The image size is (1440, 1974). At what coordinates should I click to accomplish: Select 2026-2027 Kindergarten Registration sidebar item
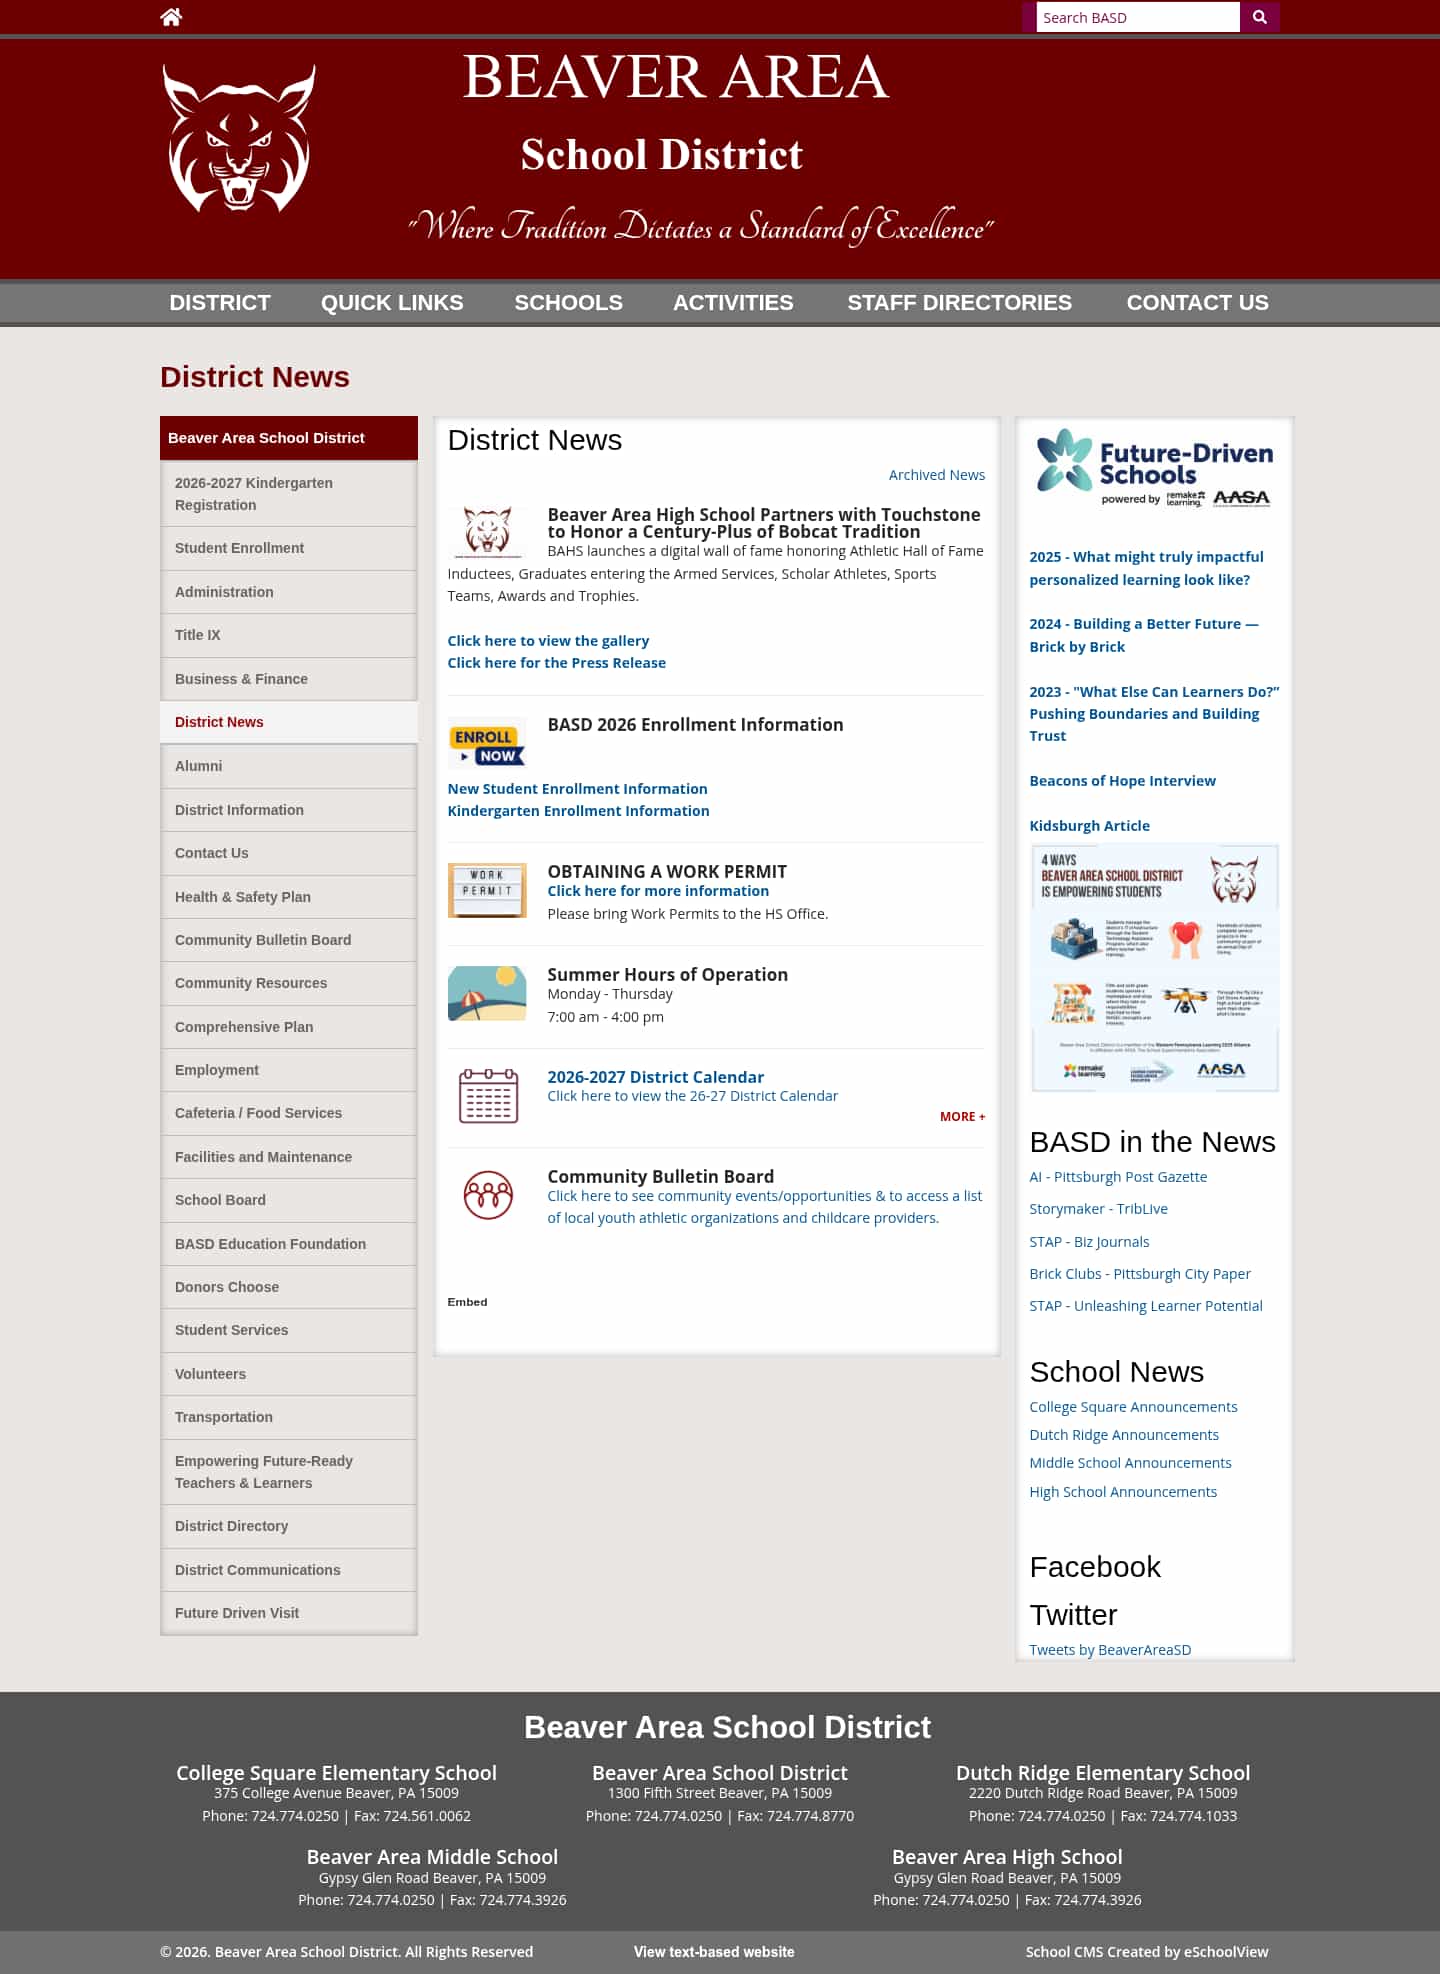click(x=289, y=494)
